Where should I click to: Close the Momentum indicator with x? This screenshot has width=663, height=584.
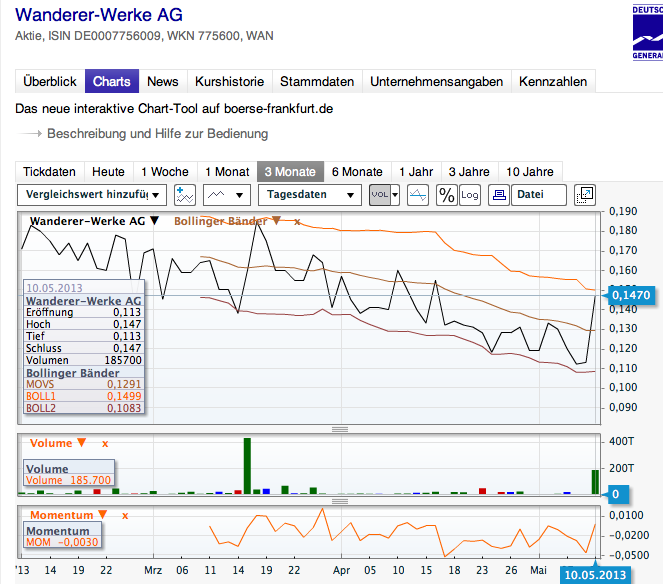pyautogui.click(x=127, y=514)
